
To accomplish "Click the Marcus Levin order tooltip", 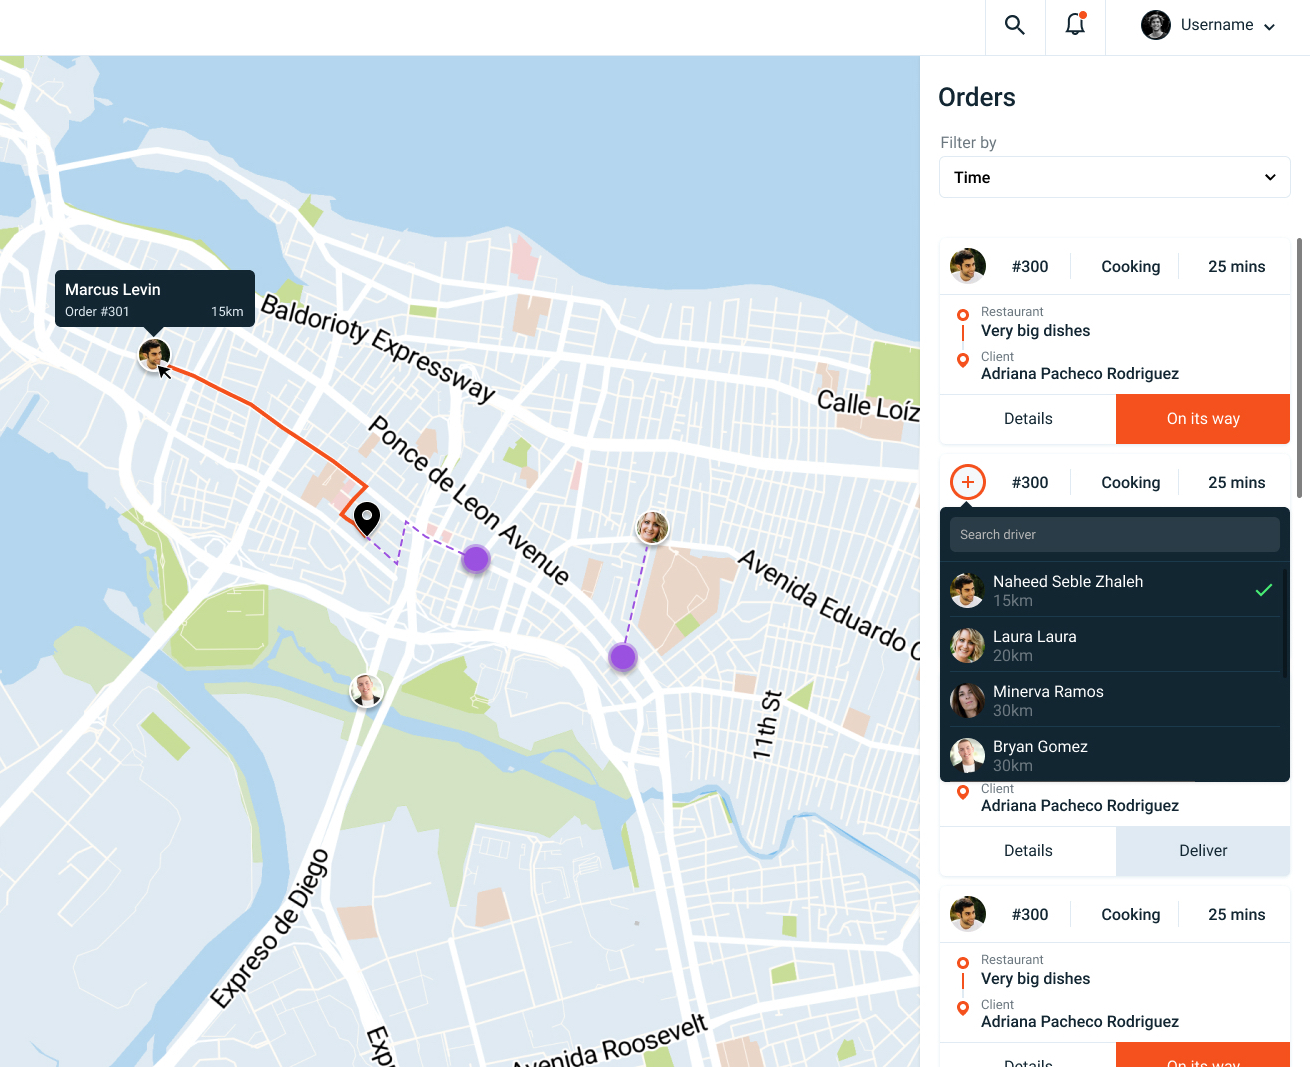I will tap(154, 299).
